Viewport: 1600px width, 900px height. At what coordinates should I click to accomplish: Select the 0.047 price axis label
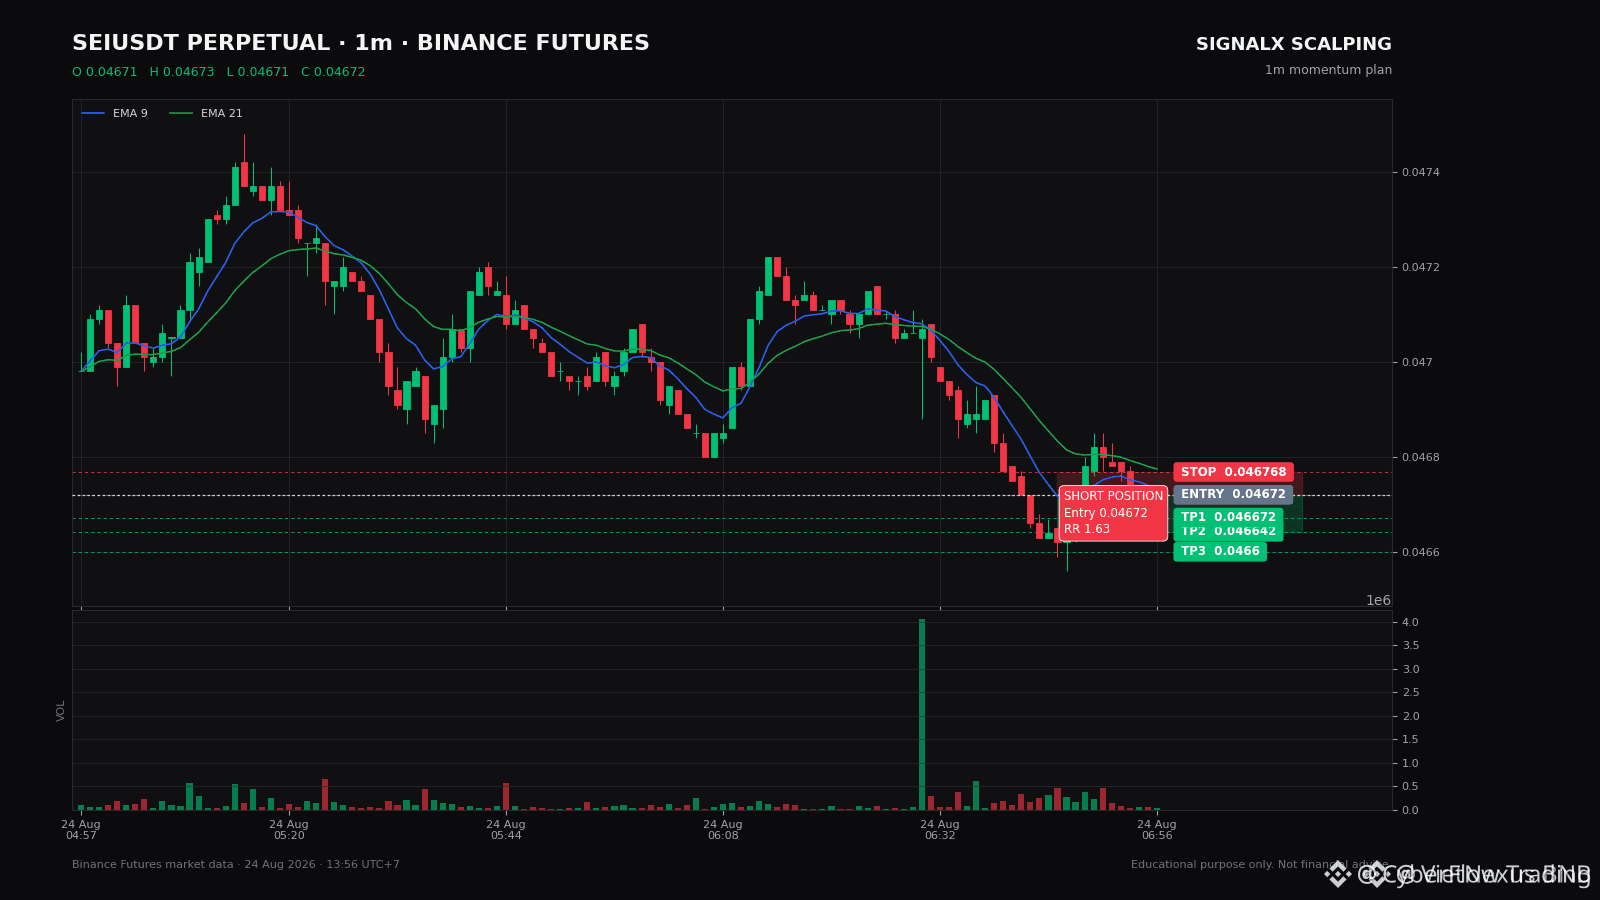tap(1417, 363)
